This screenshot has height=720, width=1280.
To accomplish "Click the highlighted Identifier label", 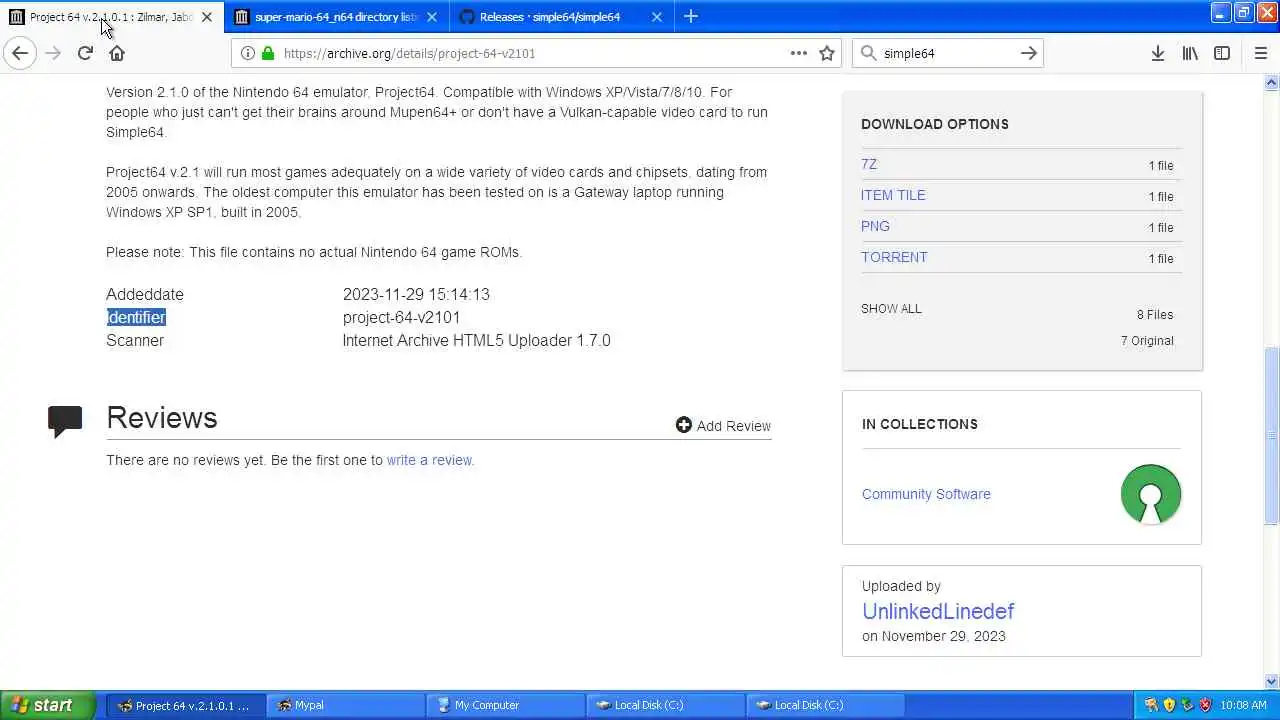I will tap(136, 317).
